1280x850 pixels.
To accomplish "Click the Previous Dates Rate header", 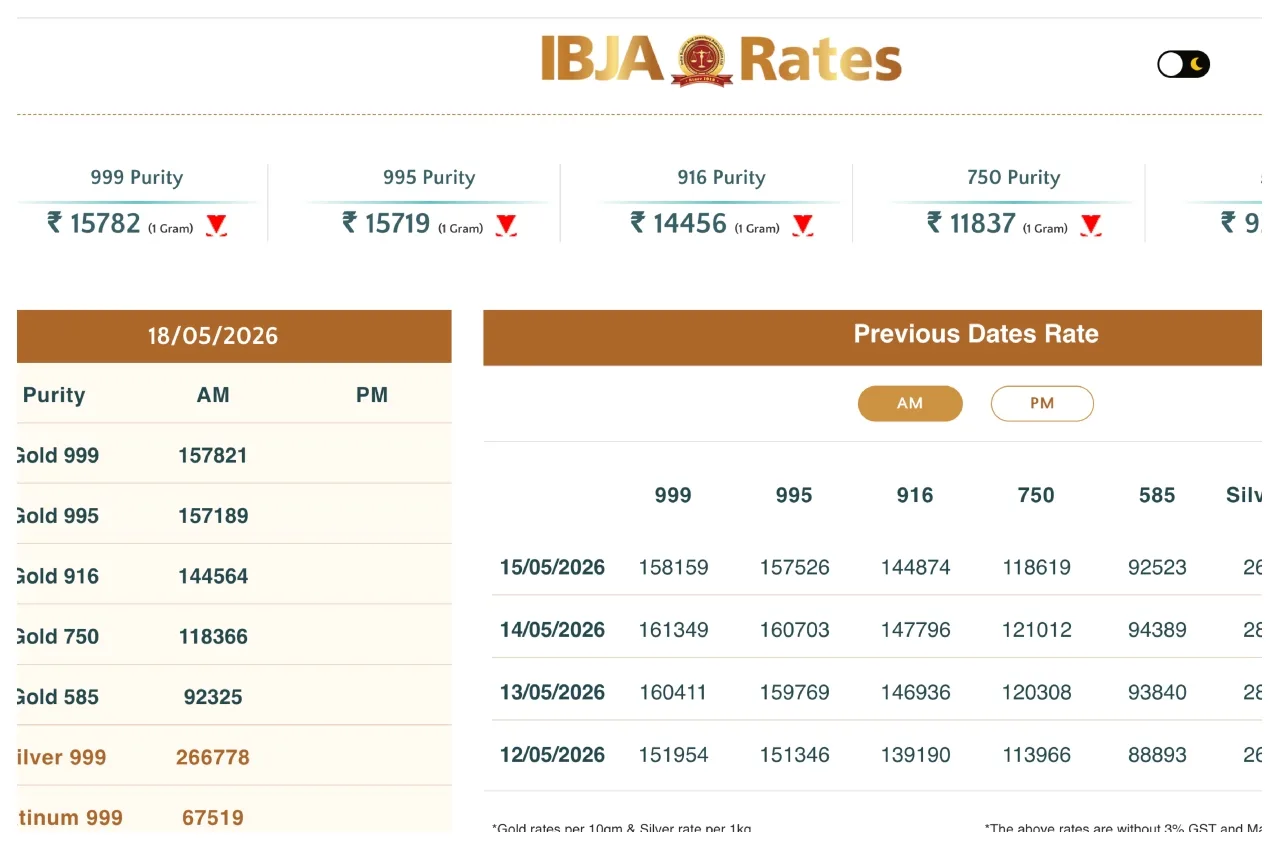I will pos(976,334).
